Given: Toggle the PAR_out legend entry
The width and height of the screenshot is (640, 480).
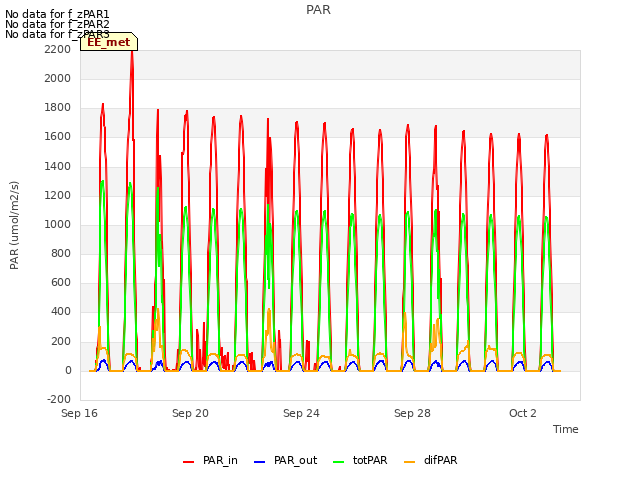Looking at the screenshot, I should (285, 460).
